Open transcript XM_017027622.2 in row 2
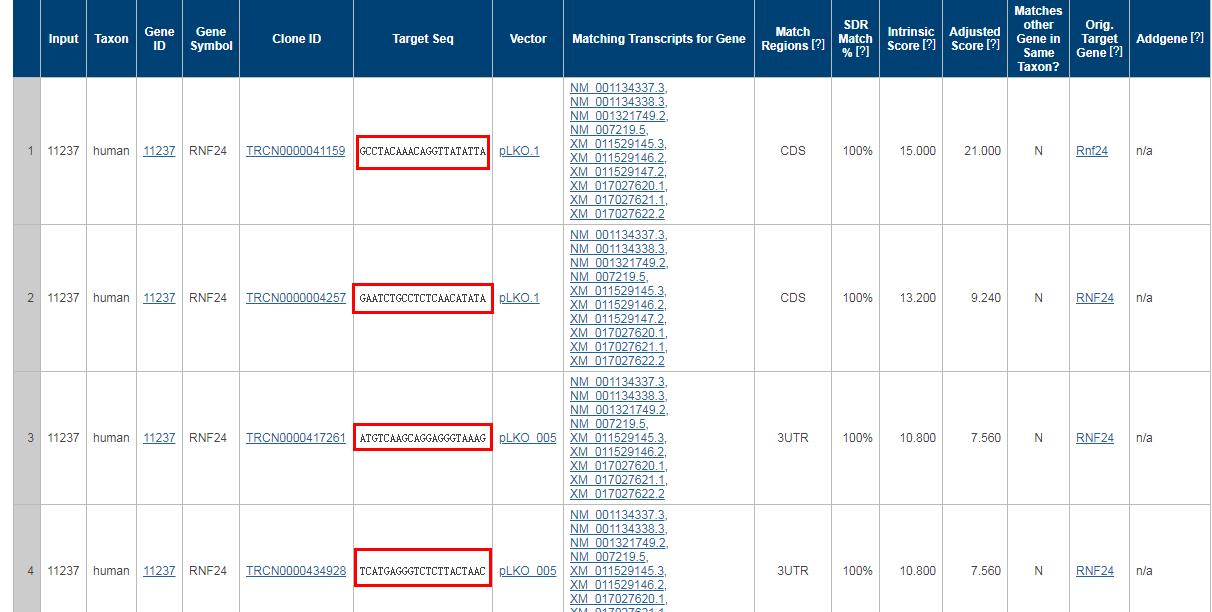The image size is (1212, 612). (x=617, y=361)
